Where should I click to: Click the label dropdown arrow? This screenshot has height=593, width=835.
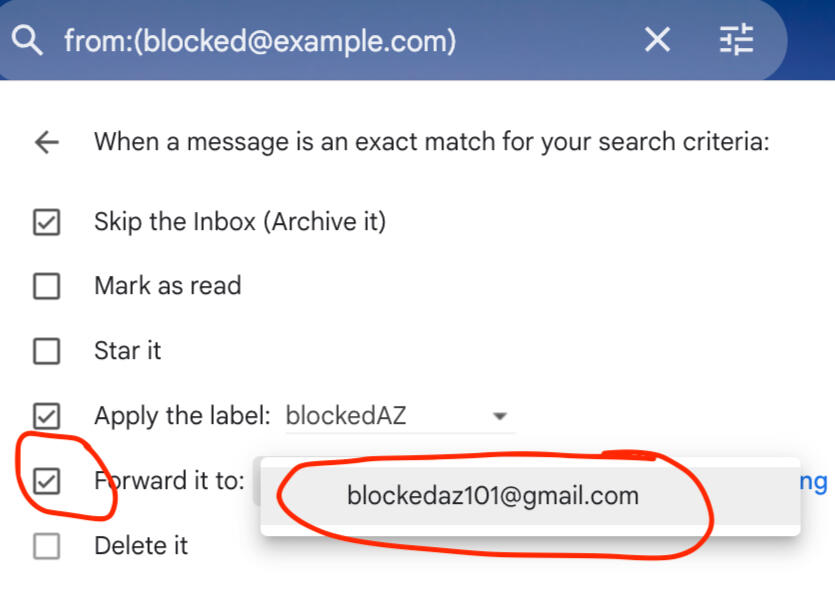tap(500, 417)
